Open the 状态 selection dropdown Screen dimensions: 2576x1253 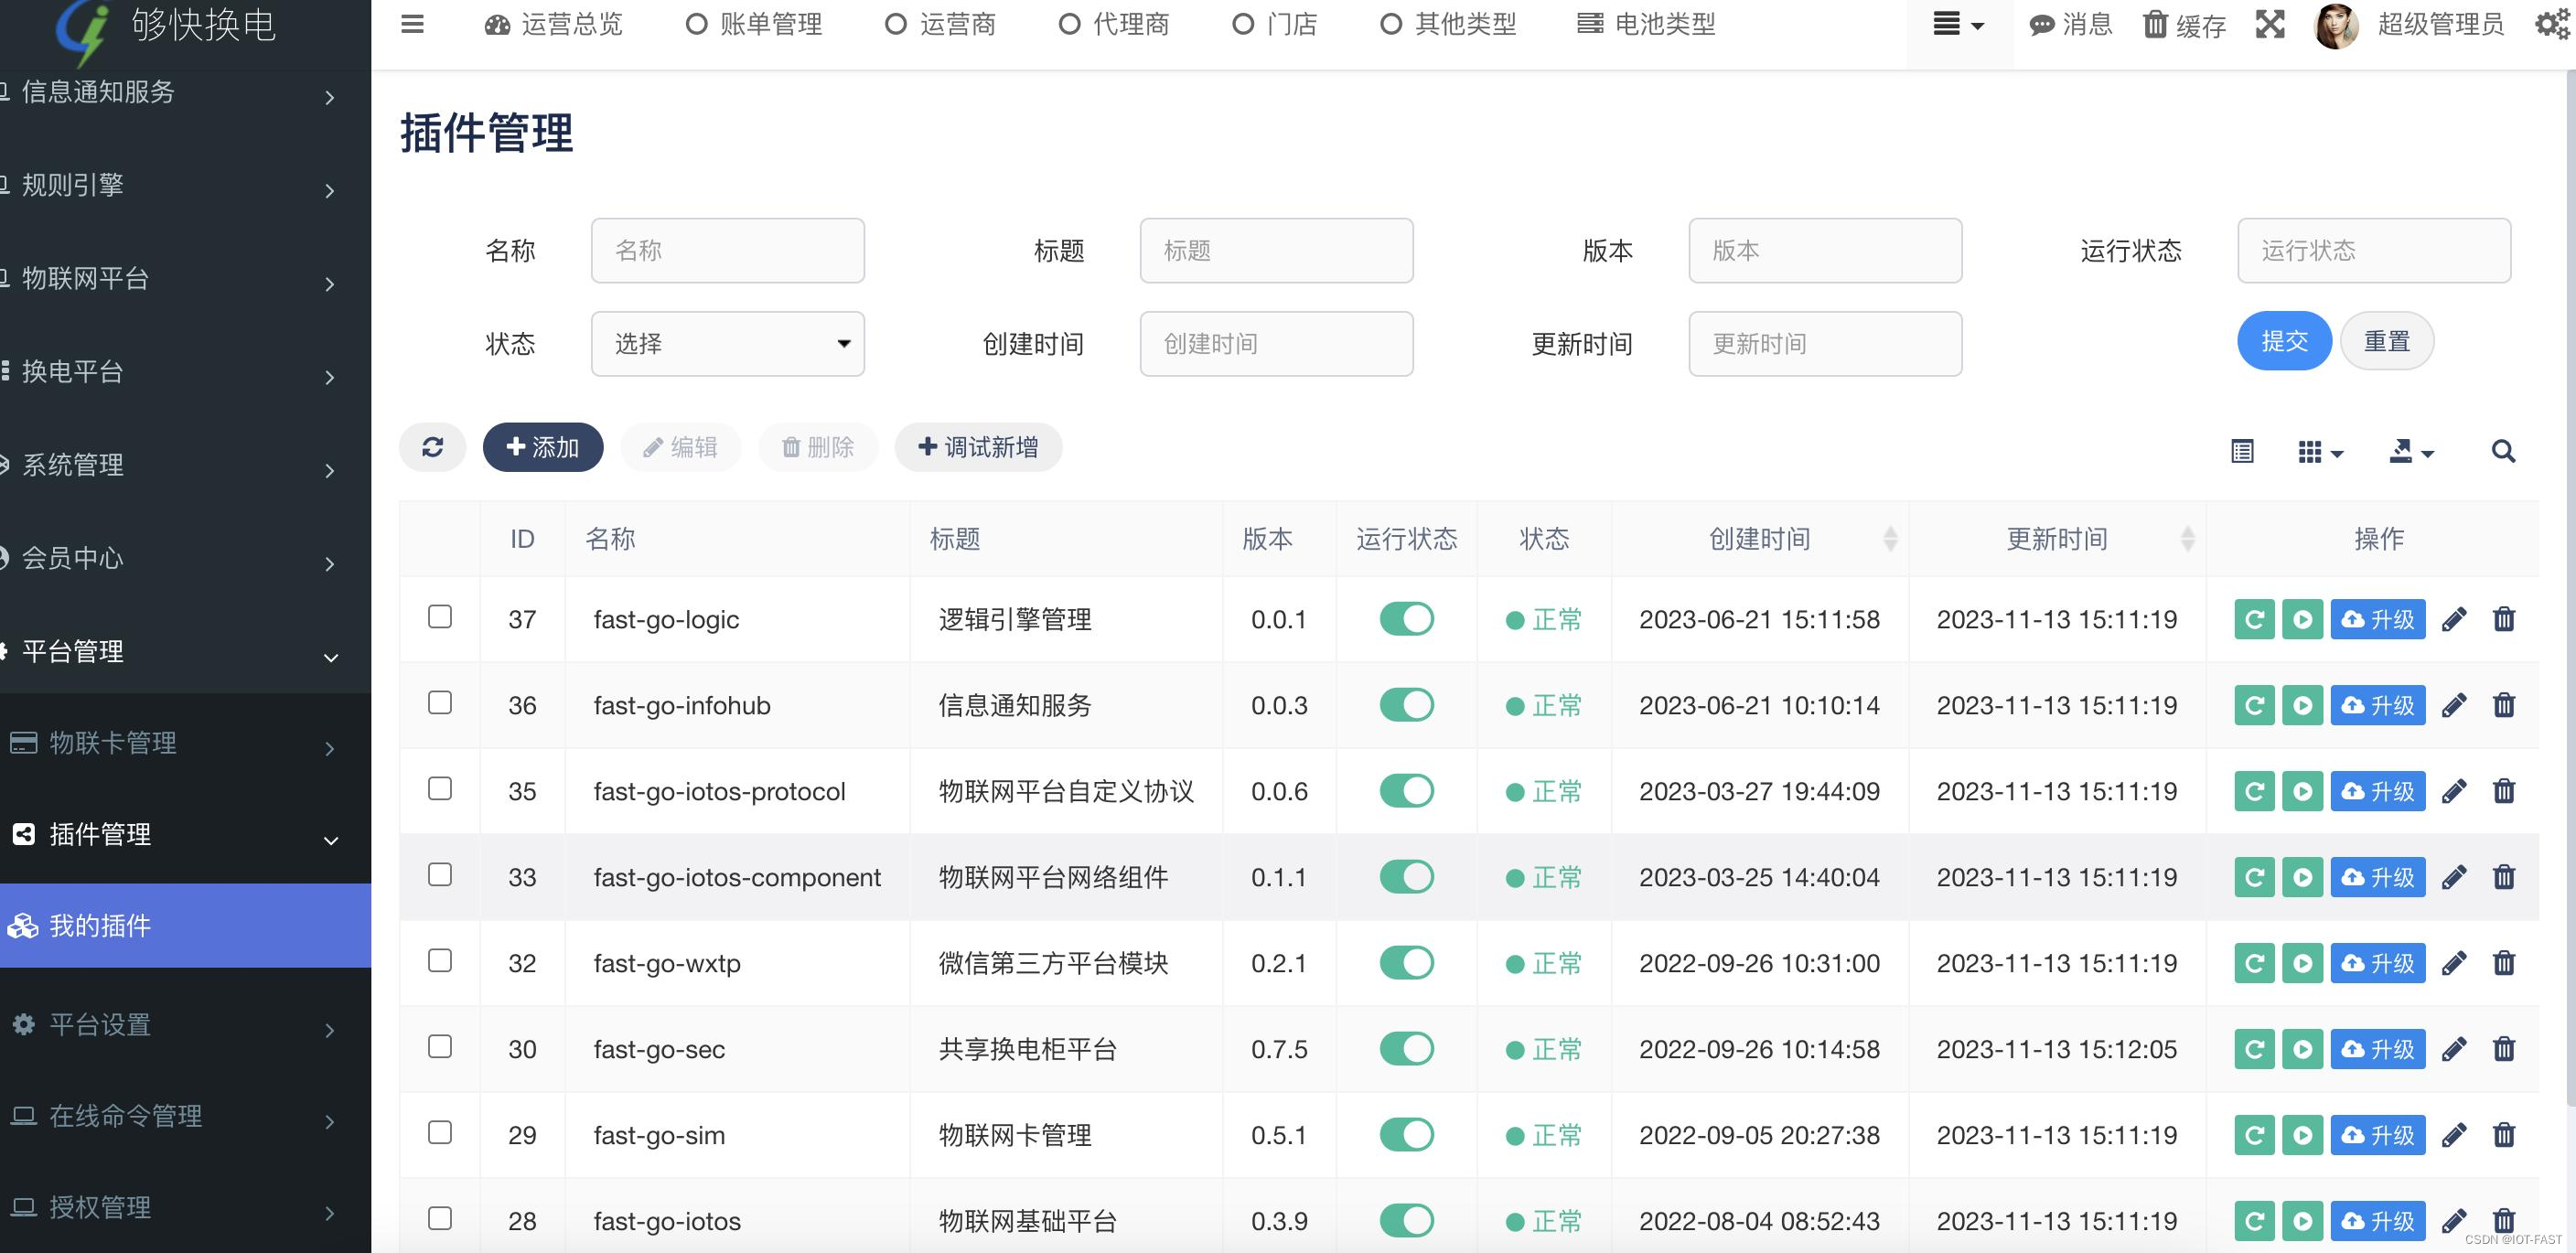728,343
